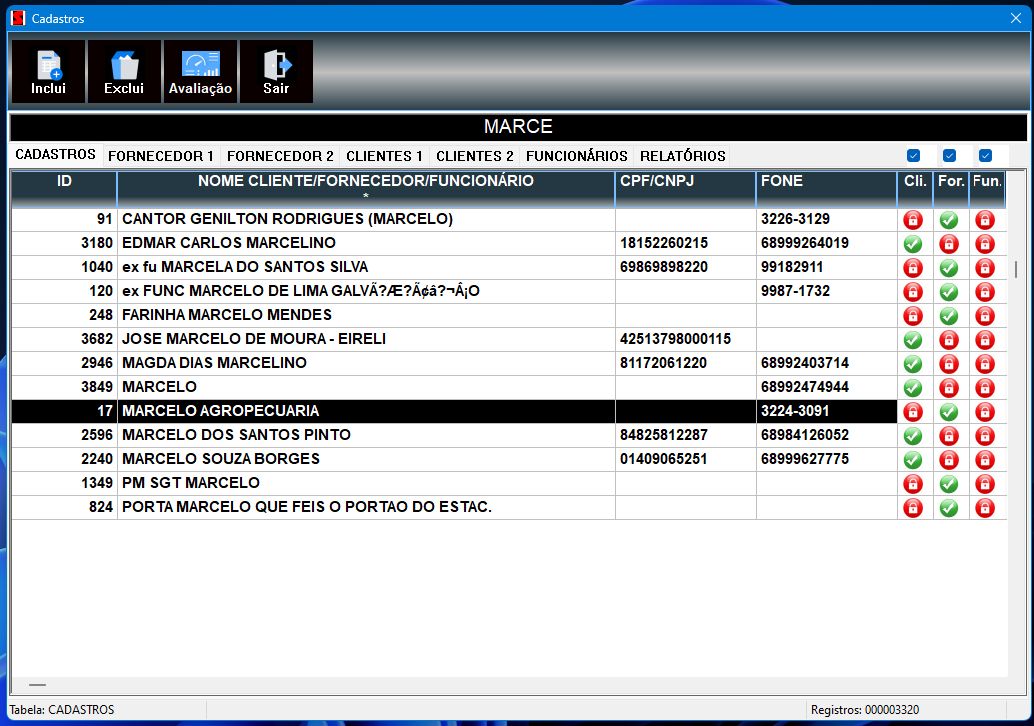Toggle For. lock icon for EDMAR CARLOS MARCELINO
1034x726 pixels.
tap(949, 244)
